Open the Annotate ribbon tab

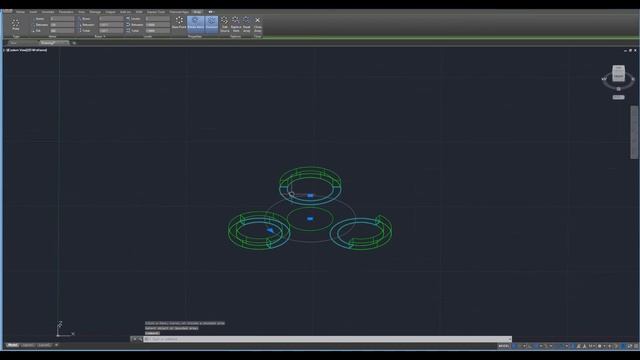(47, 12)
